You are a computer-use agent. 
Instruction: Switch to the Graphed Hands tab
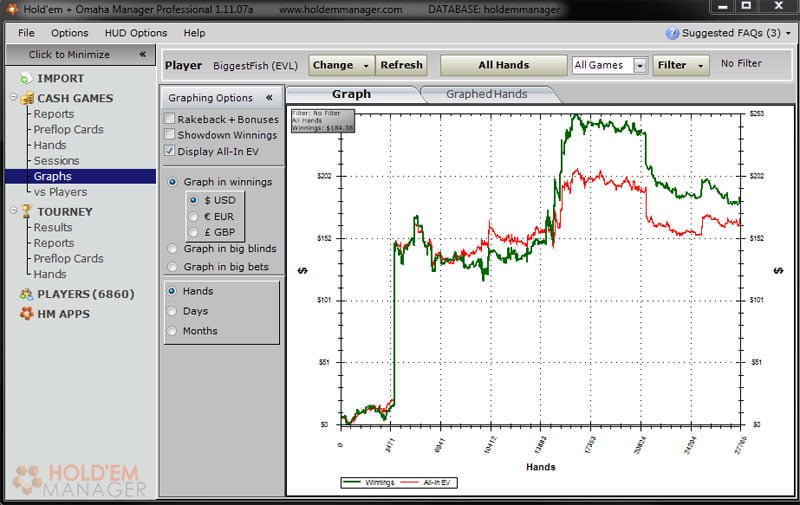tap(487, 94)
